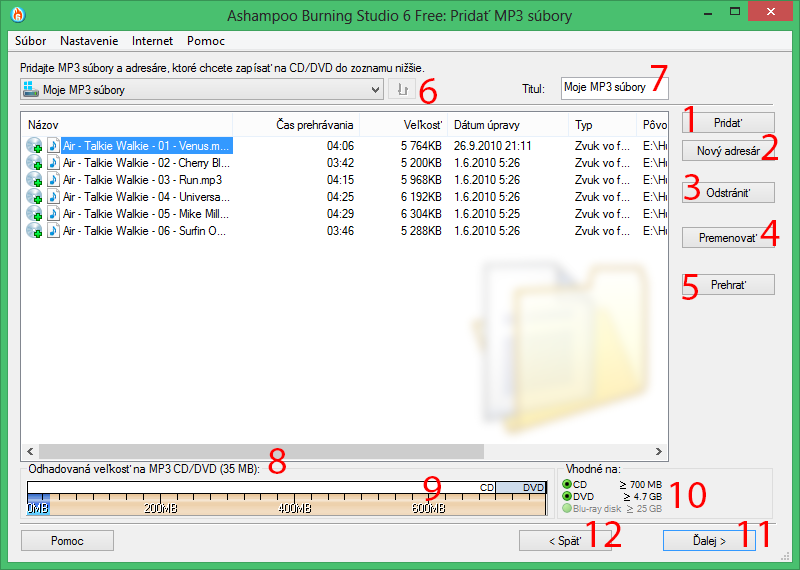800x570 pixels.
Task: Select the track 05 - Mike Mill...
Action: (x=146, y=214)
